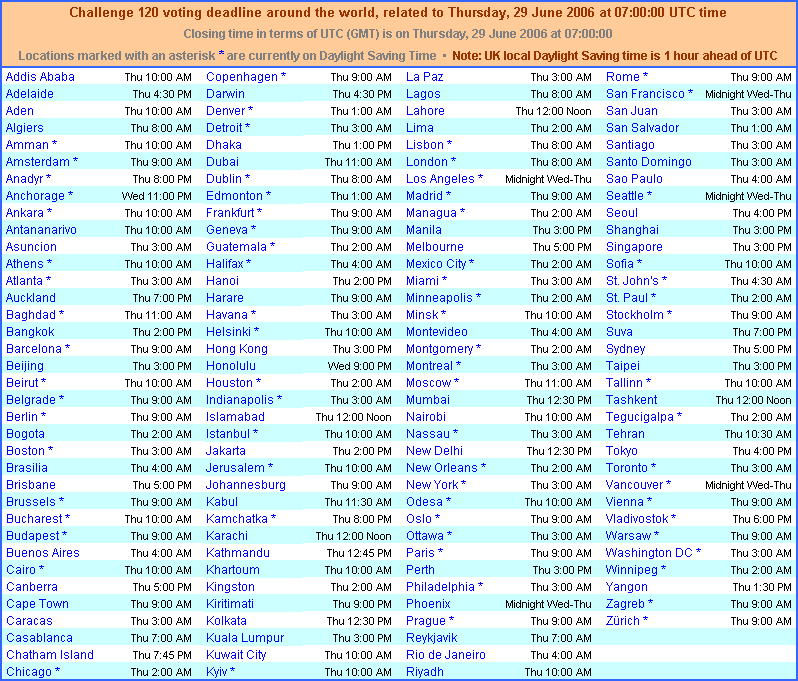This screenshot has height=681, width=798.
Task: Open the New York link
Action: (432, 485)
